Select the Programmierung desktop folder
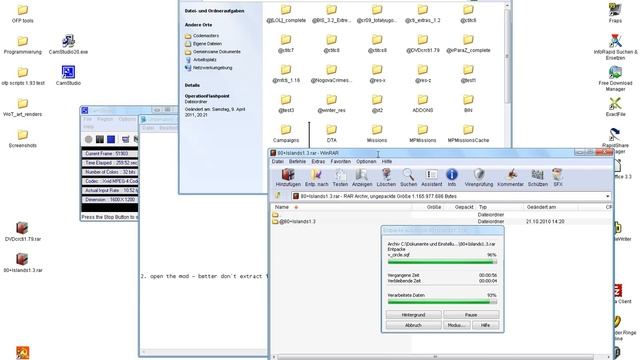Image resolution: width=640 pixels, height=360 pixels. 22,44
